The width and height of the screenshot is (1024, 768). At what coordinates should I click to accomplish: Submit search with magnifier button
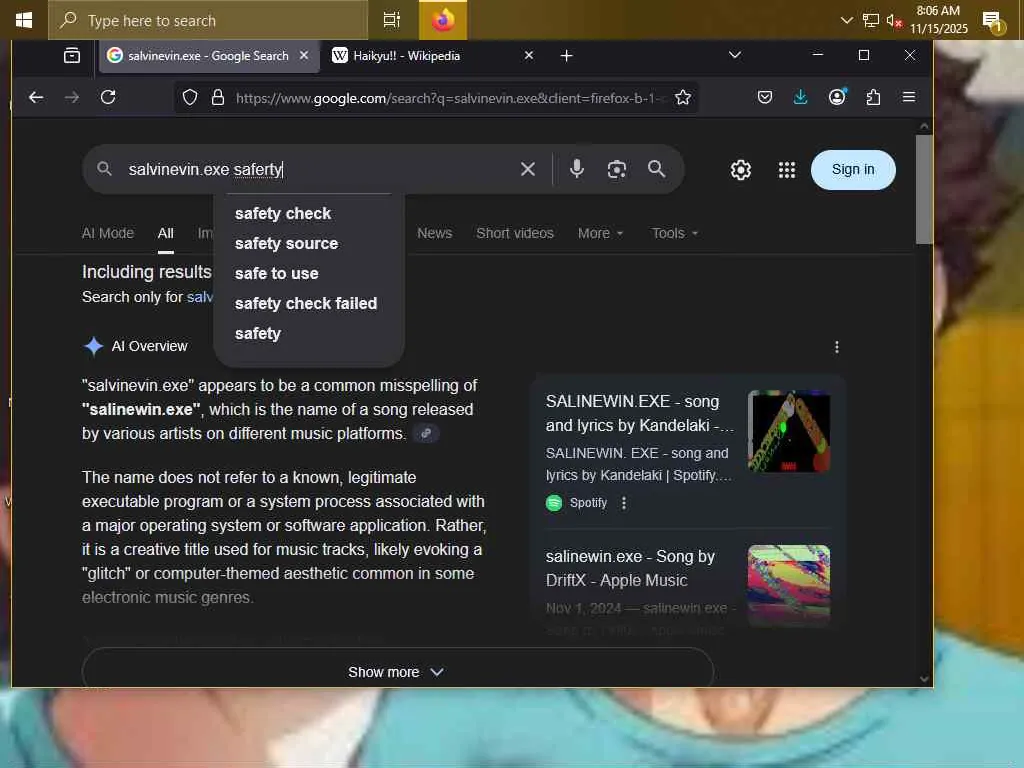(x=656, y=169)
